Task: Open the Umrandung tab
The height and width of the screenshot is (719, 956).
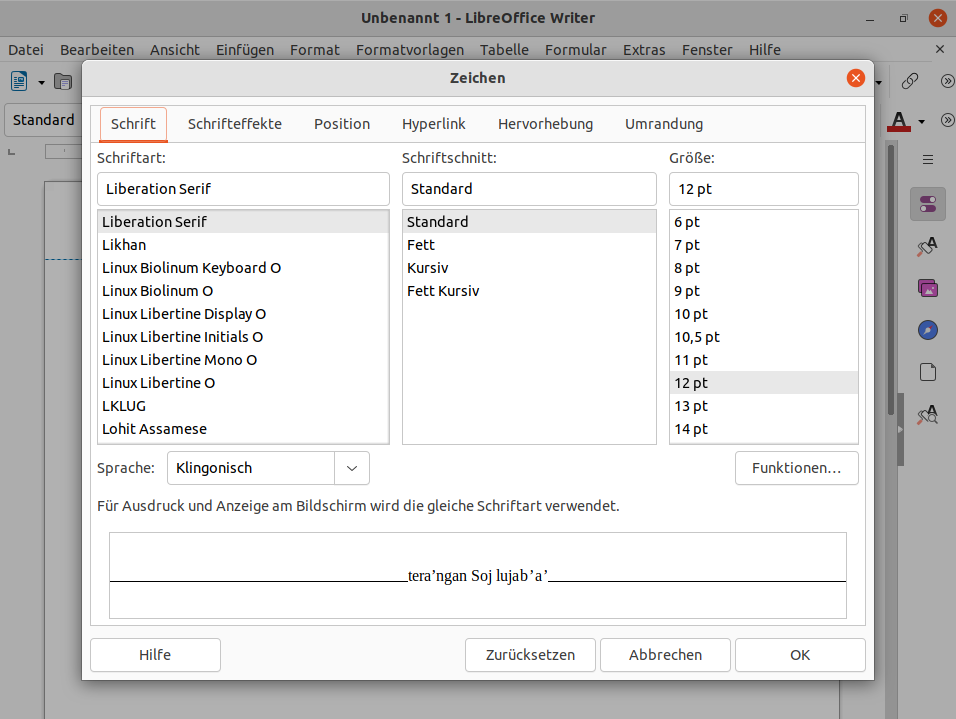Action: click(664, 124)
